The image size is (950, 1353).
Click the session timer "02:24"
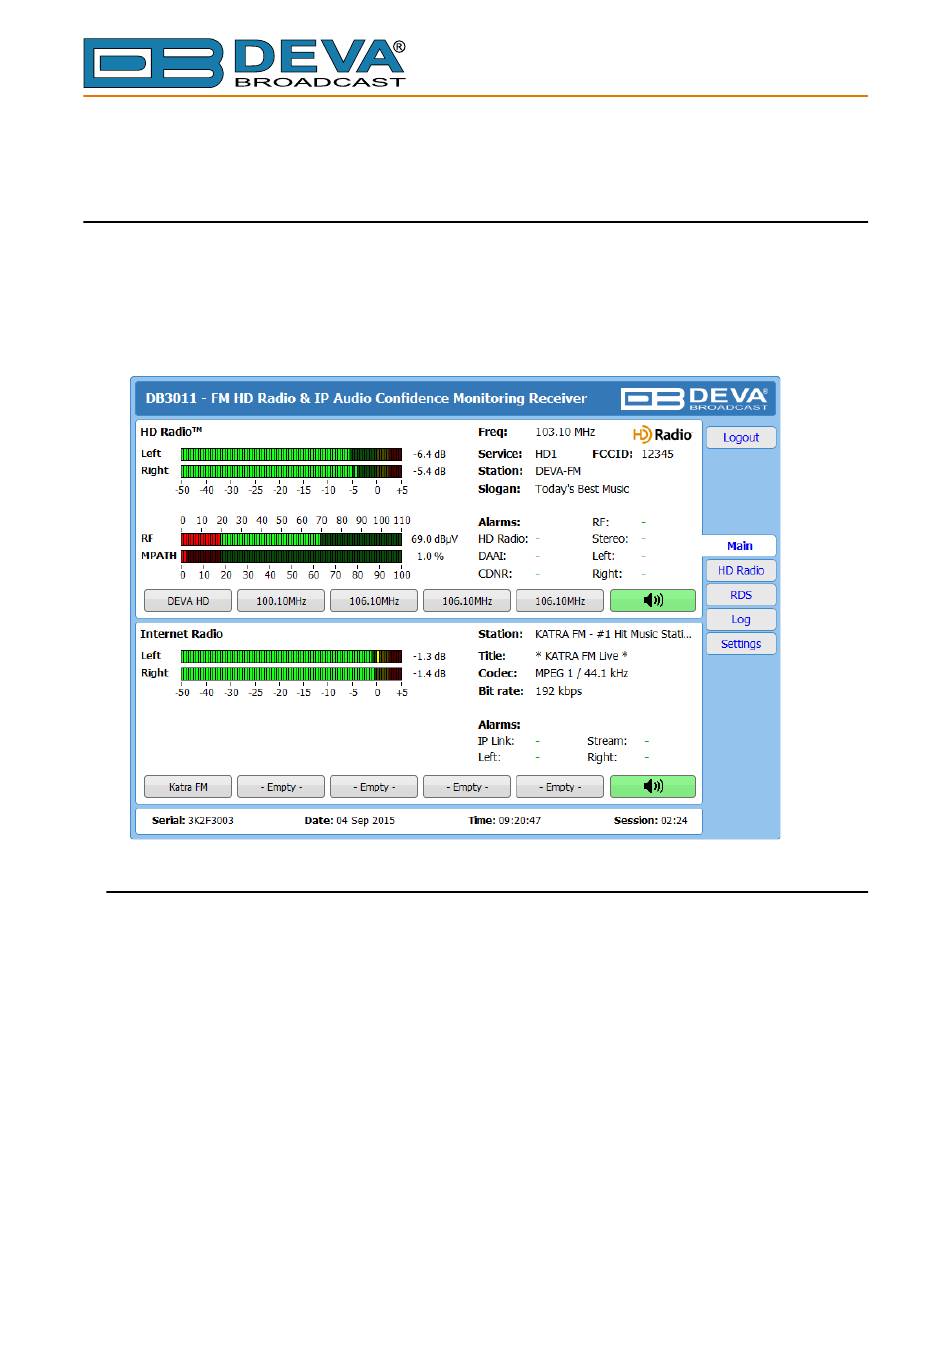point(674,820)
